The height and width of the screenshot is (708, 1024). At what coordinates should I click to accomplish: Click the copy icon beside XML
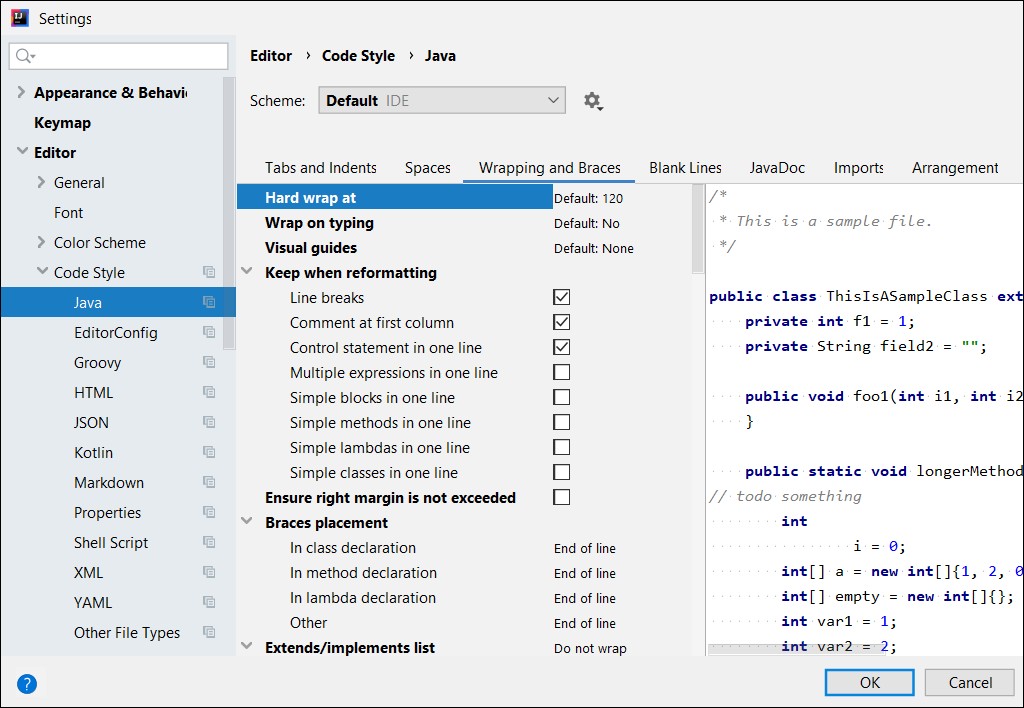(209, 572)
